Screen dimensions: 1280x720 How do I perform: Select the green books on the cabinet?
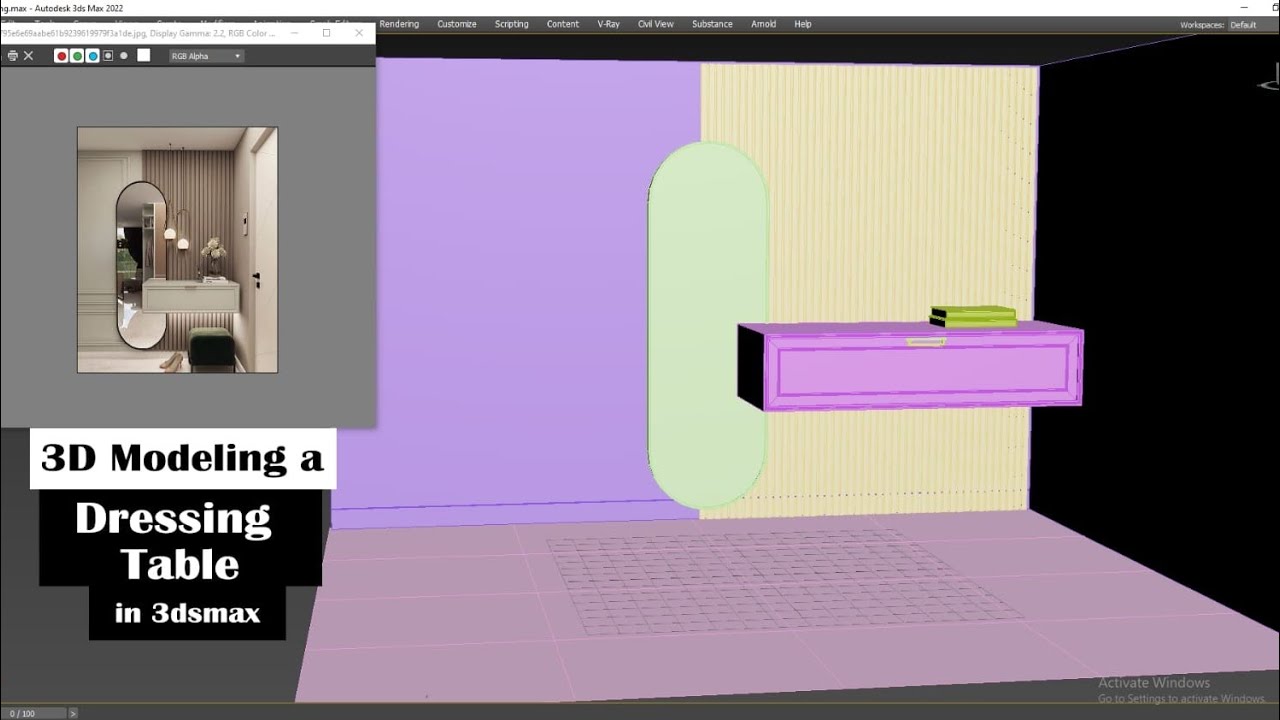973,316
